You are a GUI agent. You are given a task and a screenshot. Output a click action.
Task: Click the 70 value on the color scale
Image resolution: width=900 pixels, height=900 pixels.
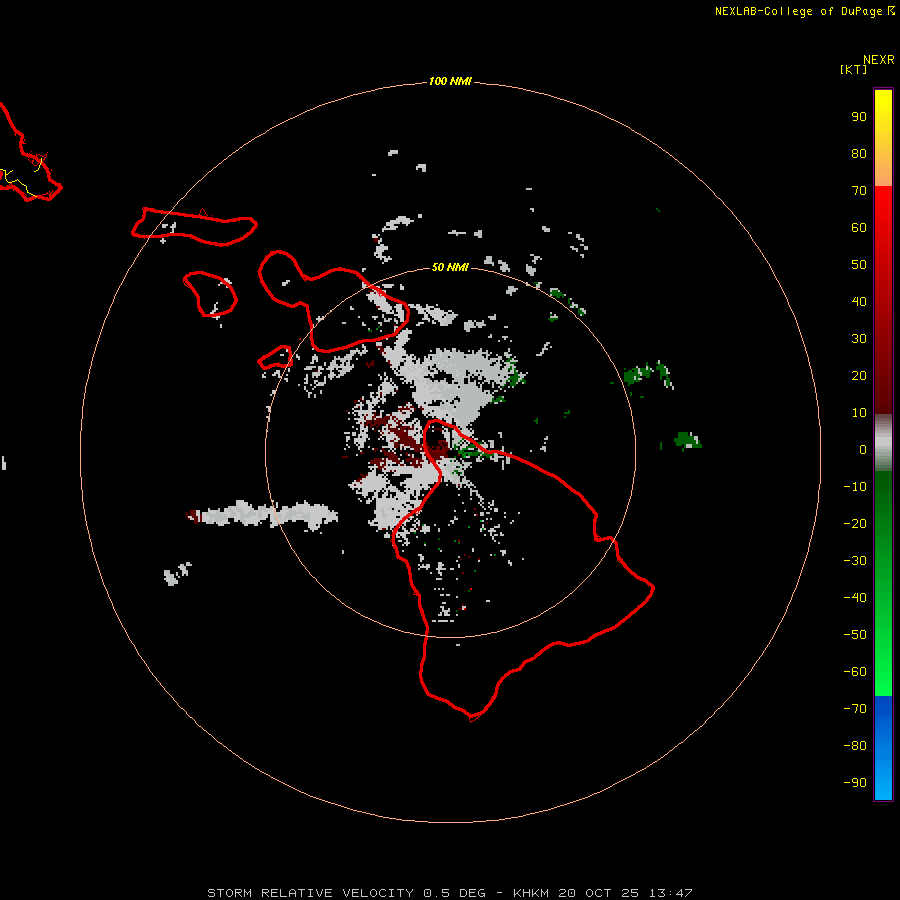coord(859,191)
